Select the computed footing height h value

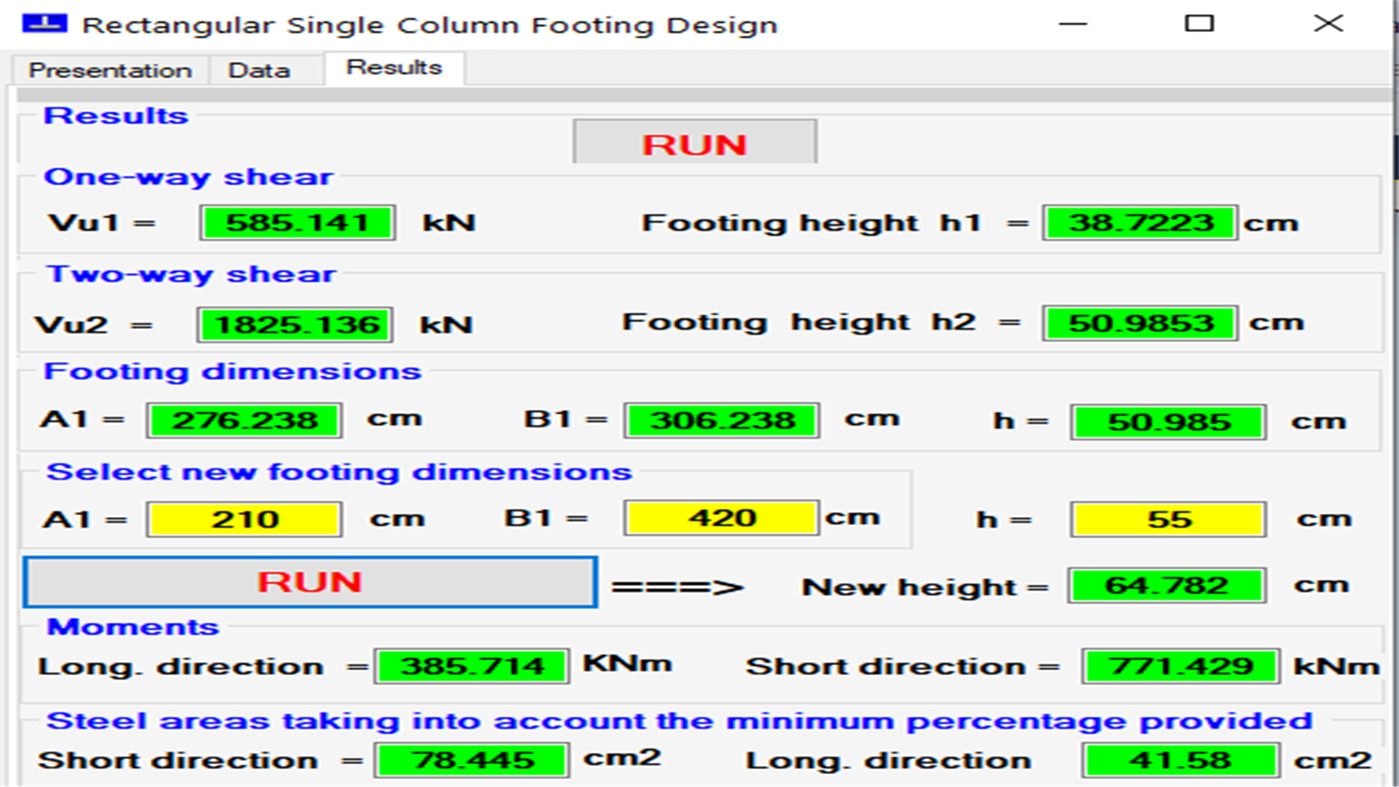(x=1166, y=420)
